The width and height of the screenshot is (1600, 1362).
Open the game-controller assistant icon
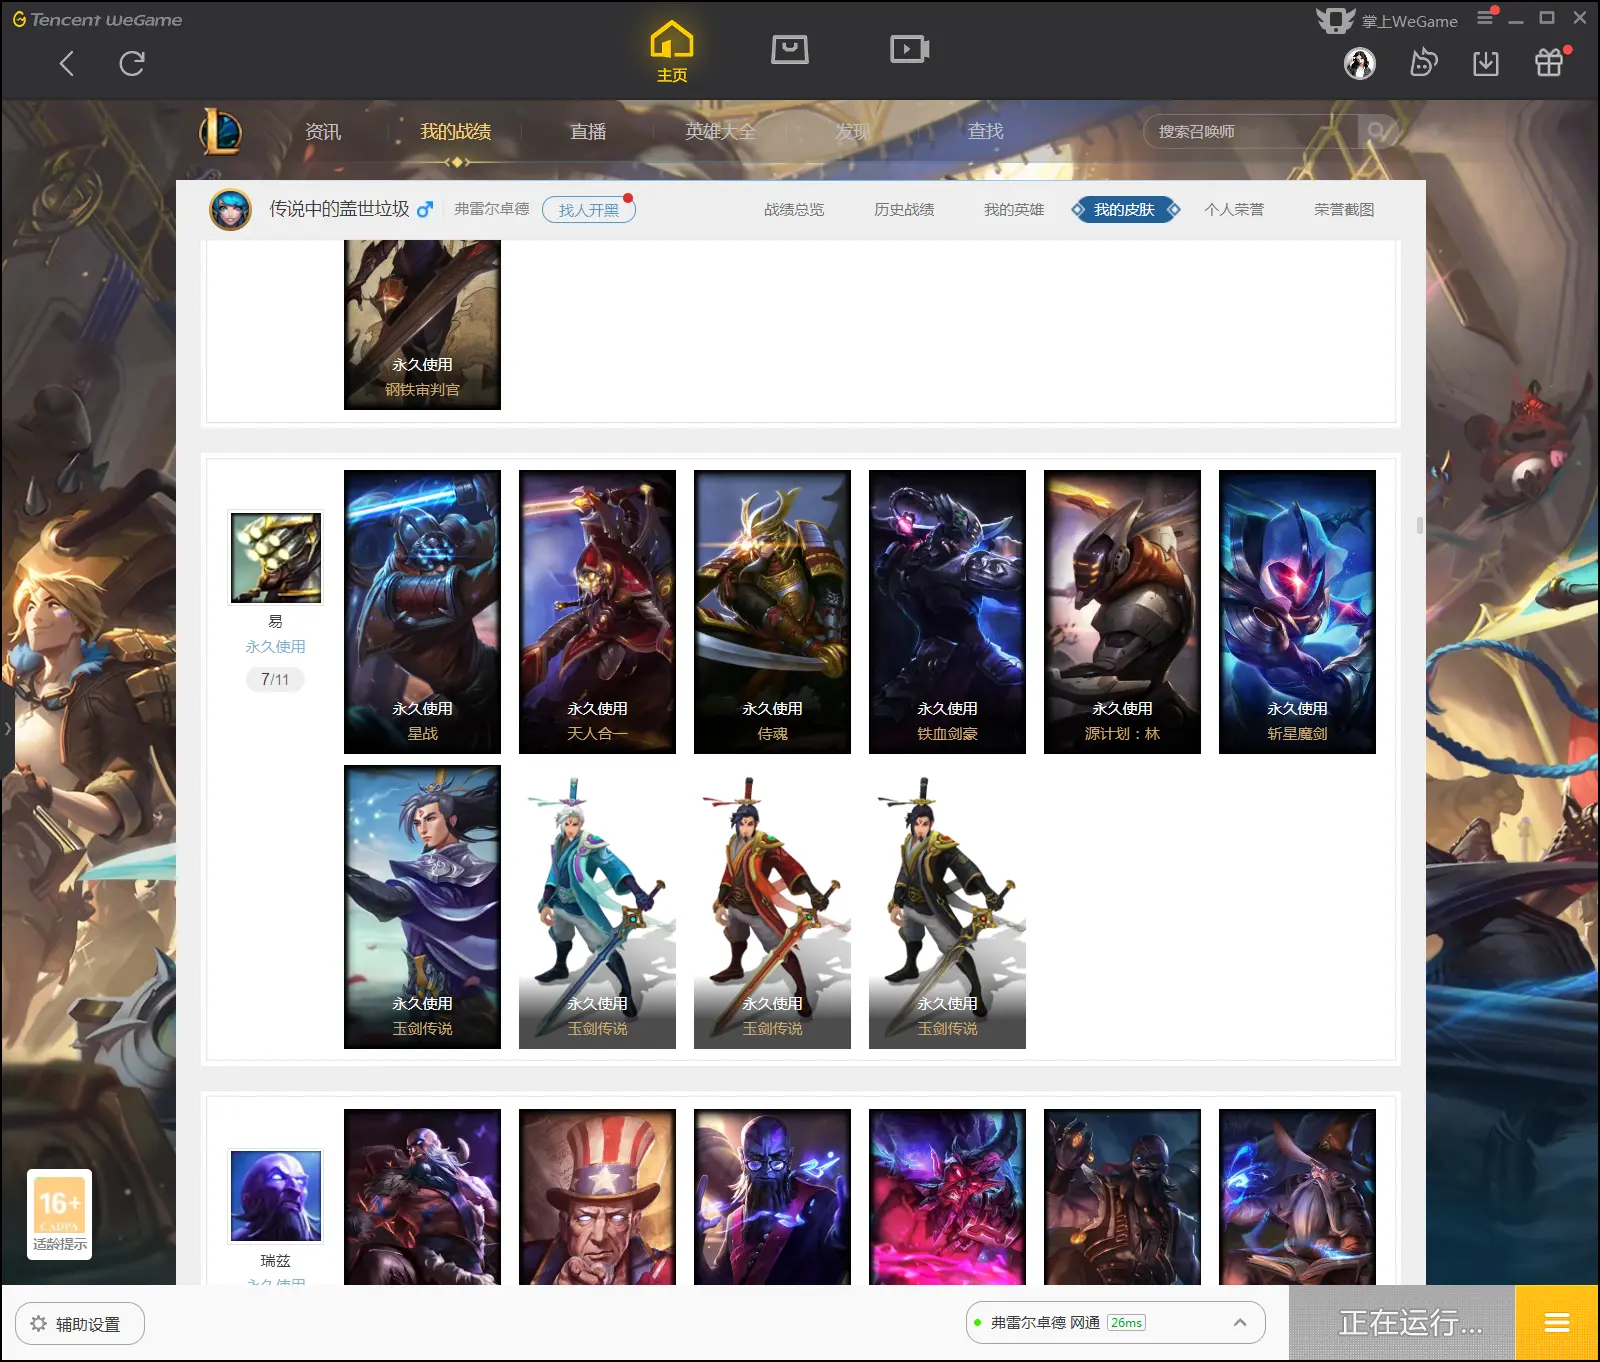click(x=1423, y=63)
